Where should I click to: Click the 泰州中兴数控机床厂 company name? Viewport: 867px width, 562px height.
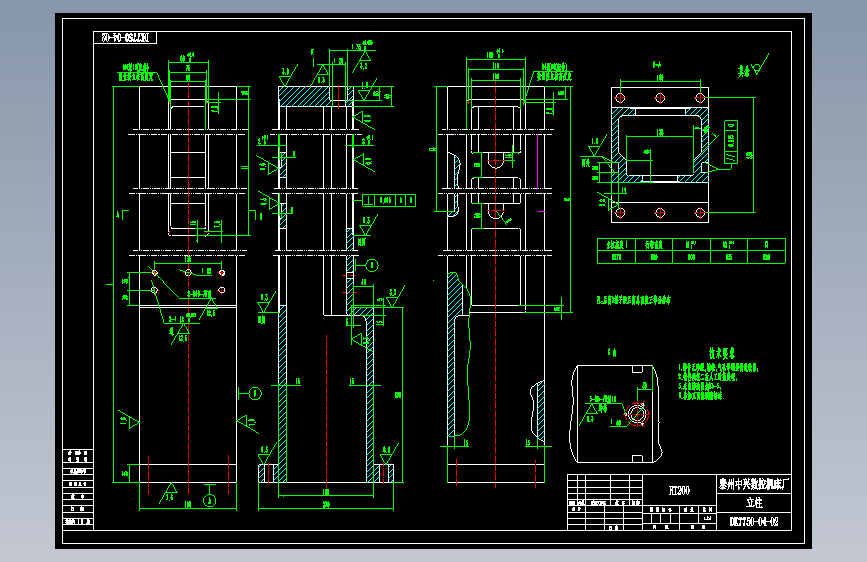[x=754, y=485]
